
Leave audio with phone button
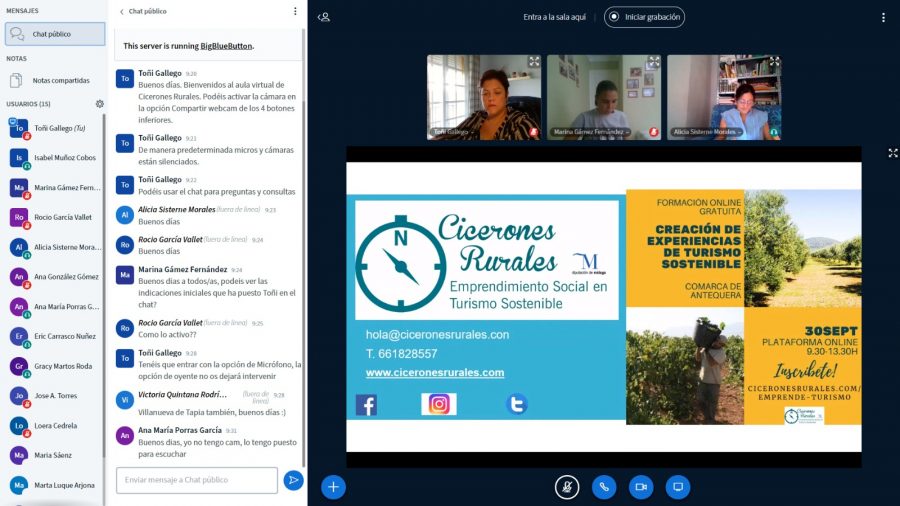[x=604, y=487]
